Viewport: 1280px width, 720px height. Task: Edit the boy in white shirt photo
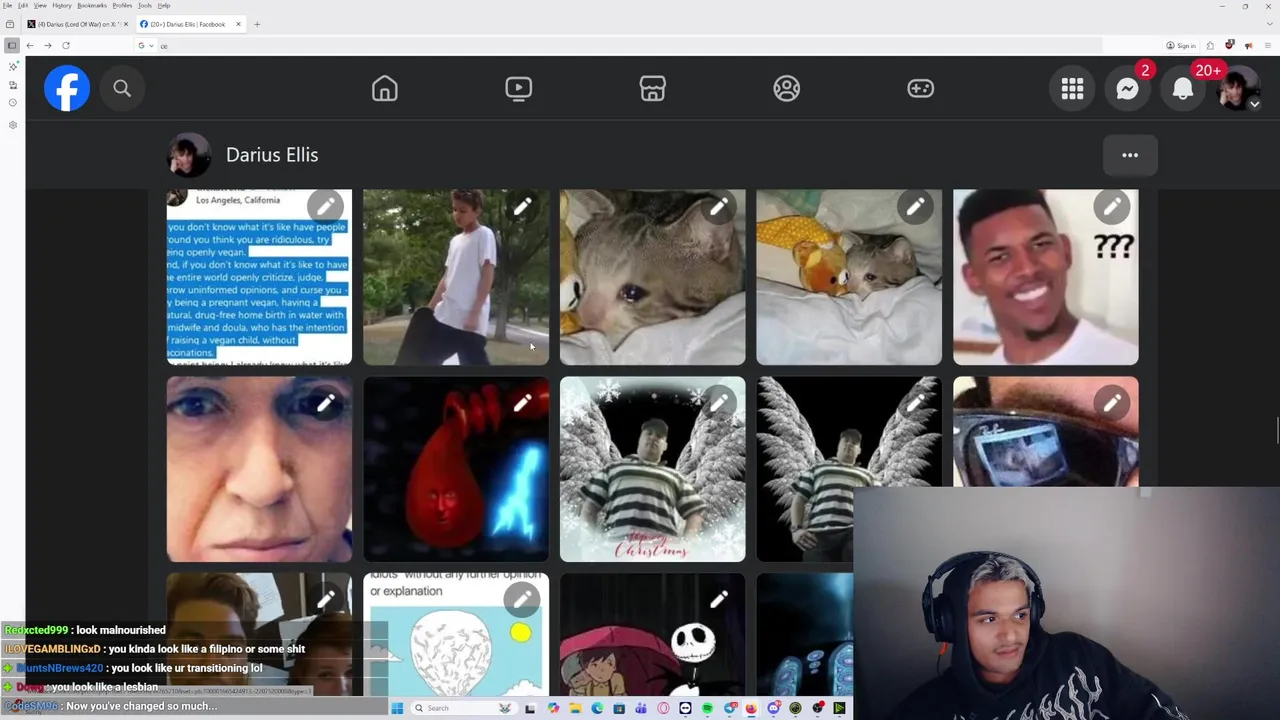coord(522,207)
